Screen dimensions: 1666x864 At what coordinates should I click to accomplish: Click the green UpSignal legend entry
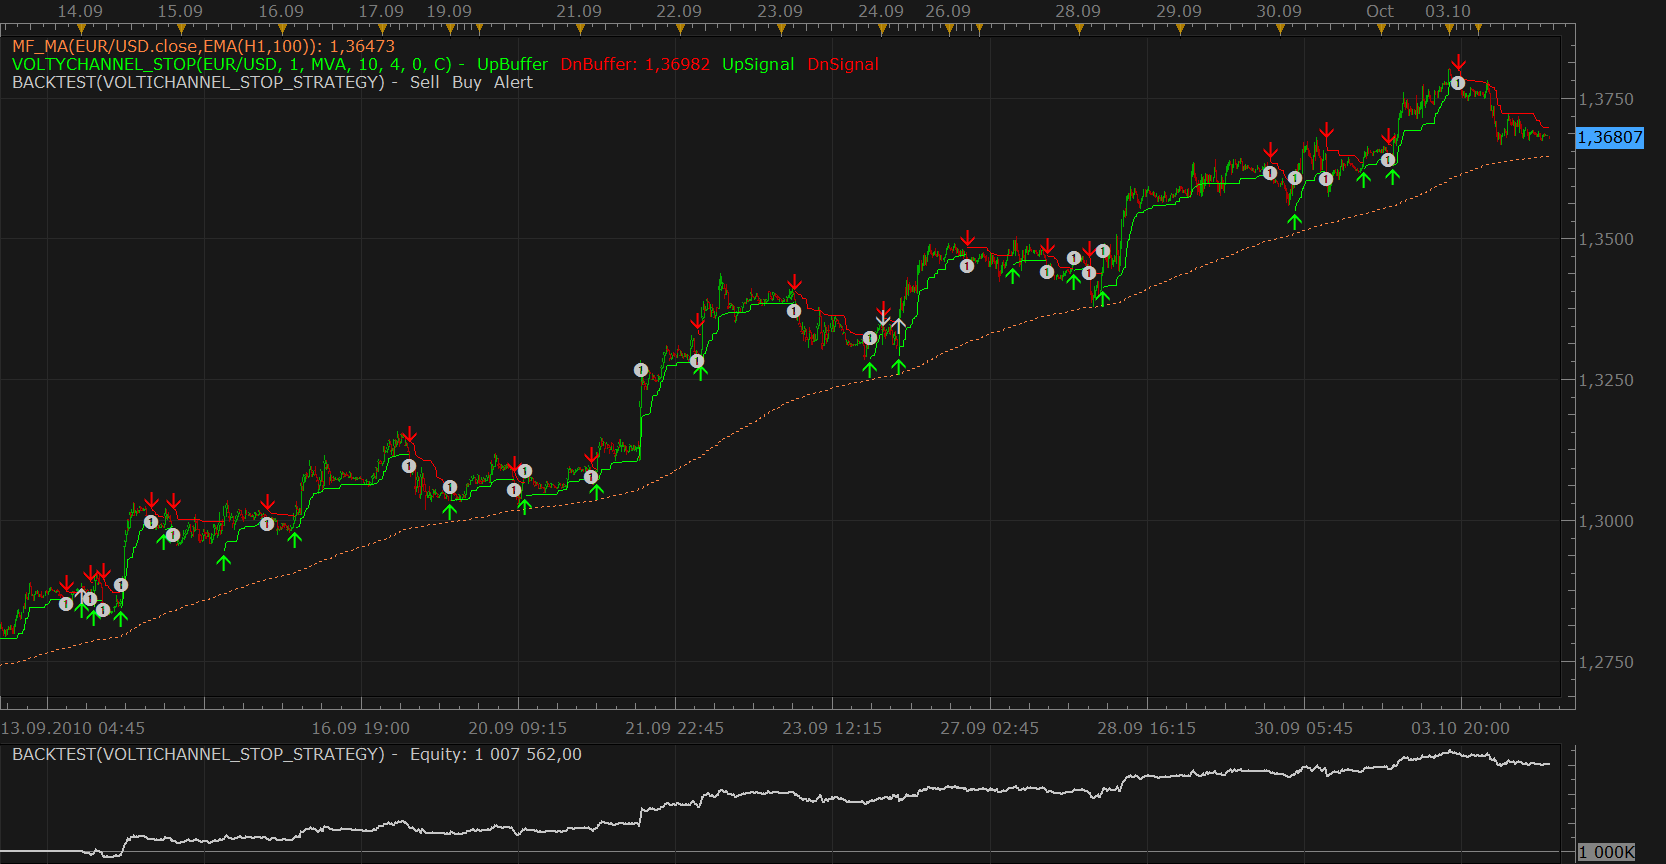tap(758, 64)
